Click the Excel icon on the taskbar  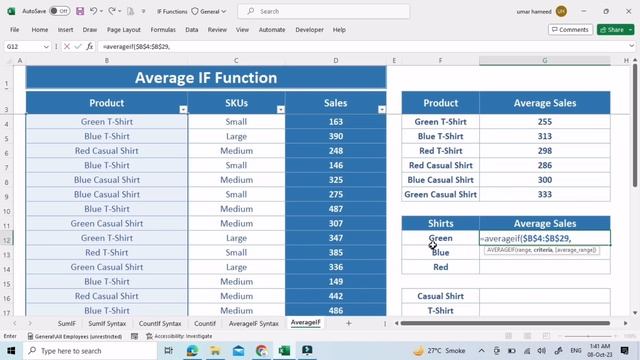[284, 351]
